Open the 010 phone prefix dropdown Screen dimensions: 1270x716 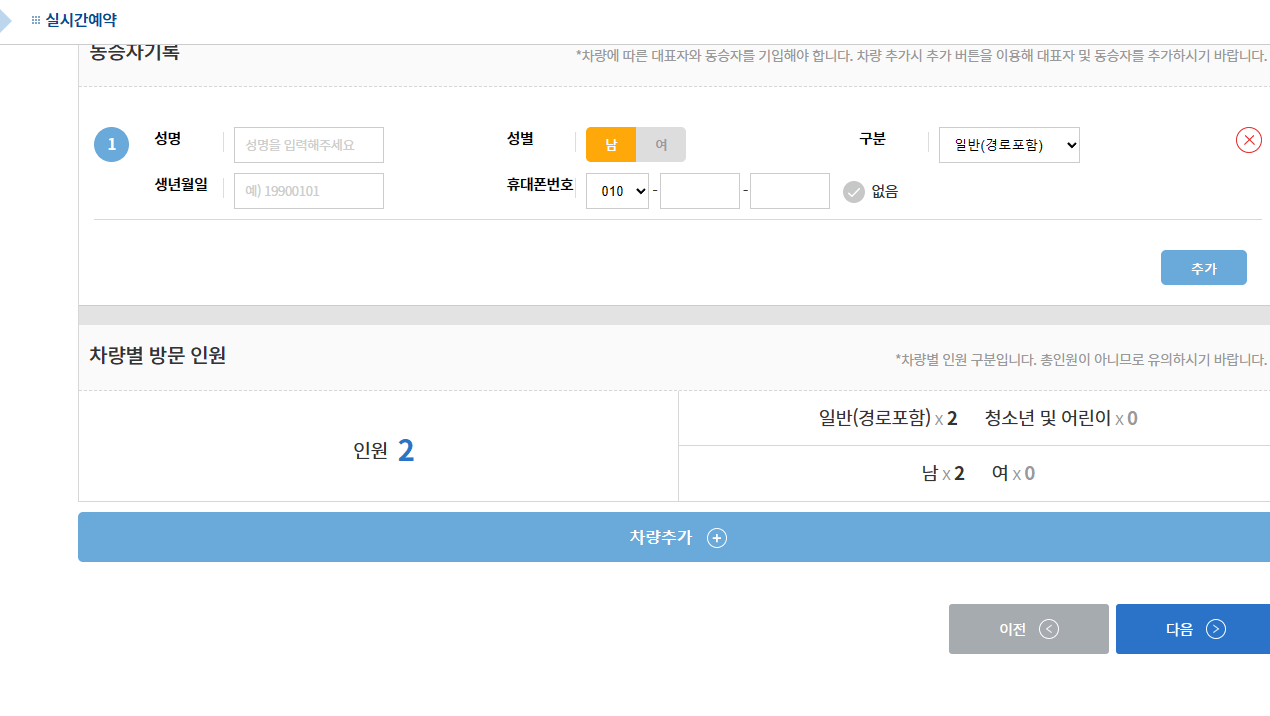(x=616, y=191)
